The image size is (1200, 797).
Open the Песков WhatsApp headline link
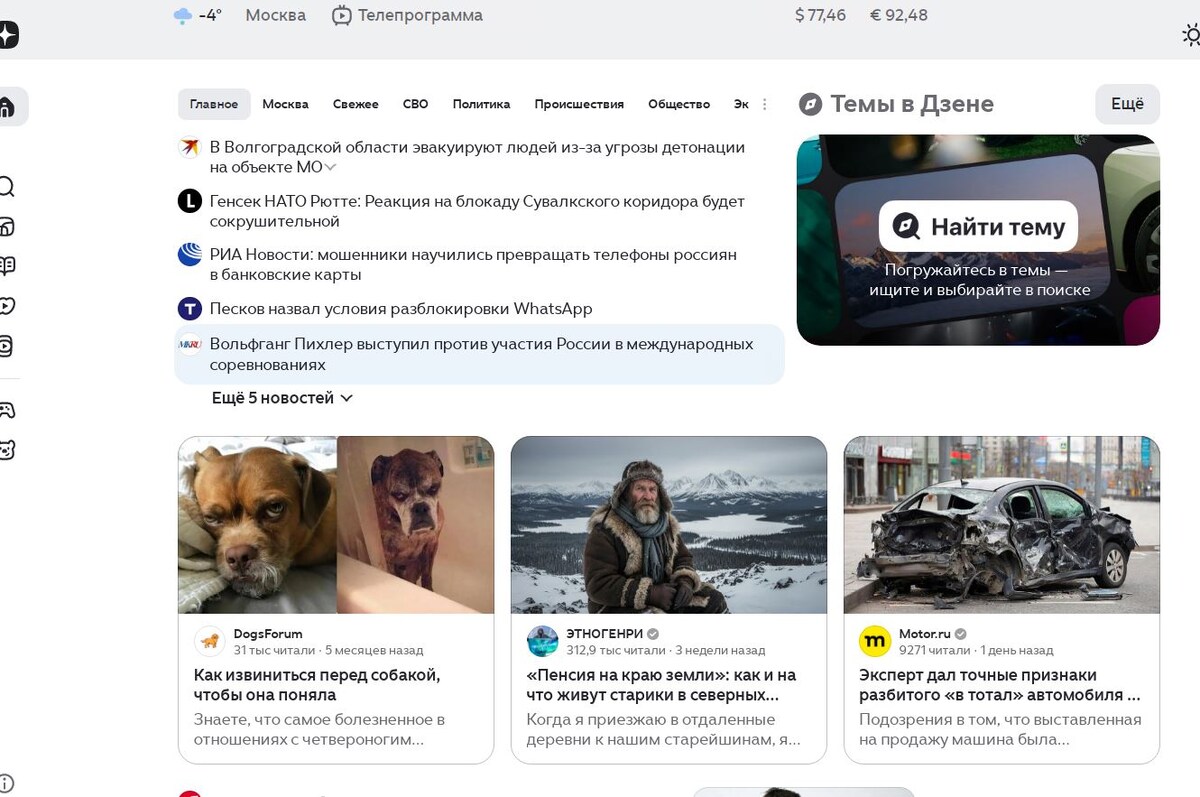[400, 309]
